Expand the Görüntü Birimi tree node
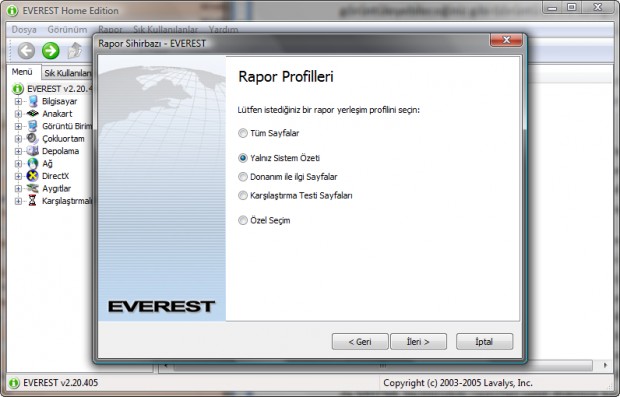Screen dimensions: 620x397 click(18, 127)
